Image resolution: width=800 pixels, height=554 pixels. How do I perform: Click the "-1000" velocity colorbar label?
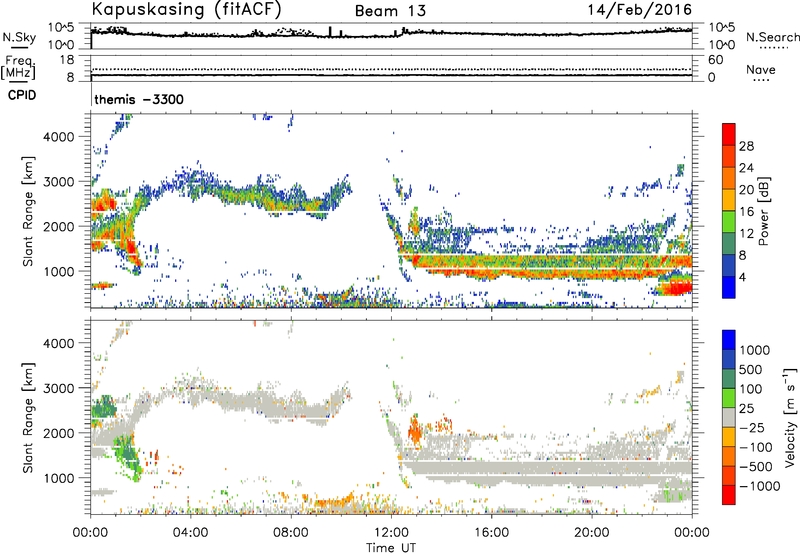click(760, 486)
